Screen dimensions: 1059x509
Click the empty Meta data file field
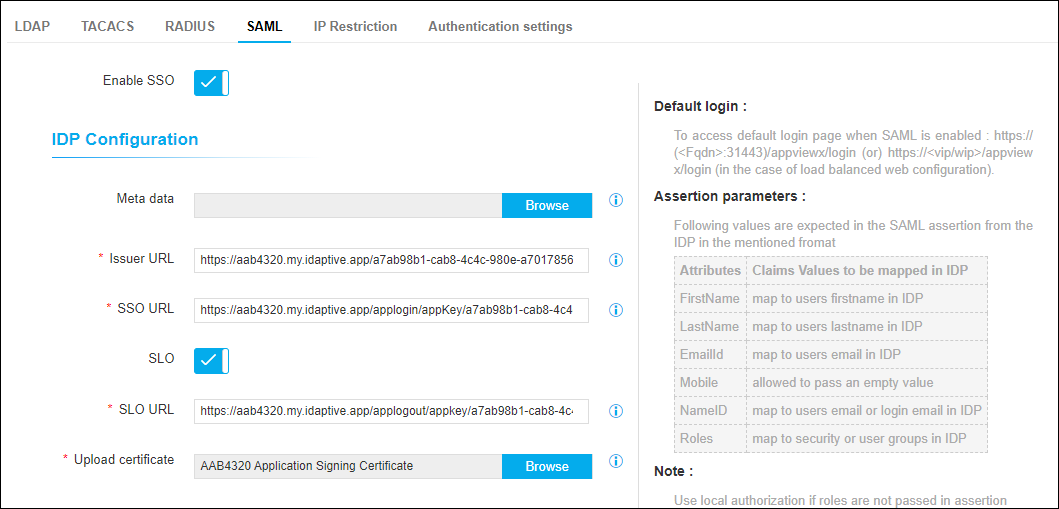tap(348, 205)
